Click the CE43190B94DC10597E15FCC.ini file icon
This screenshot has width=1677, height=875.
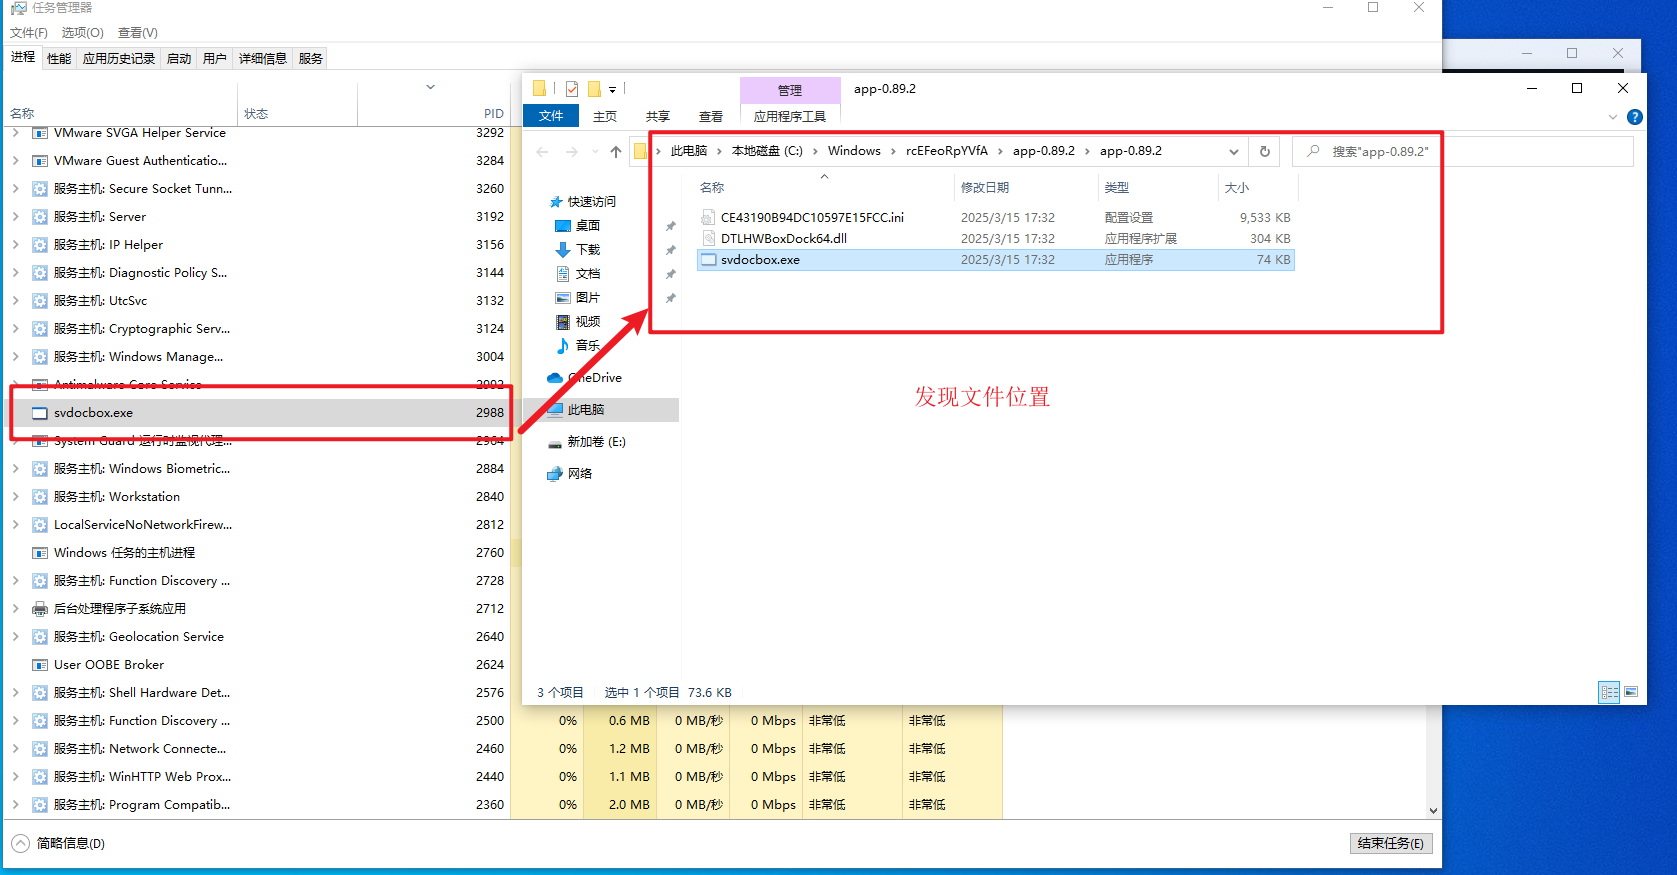(708, 218)
